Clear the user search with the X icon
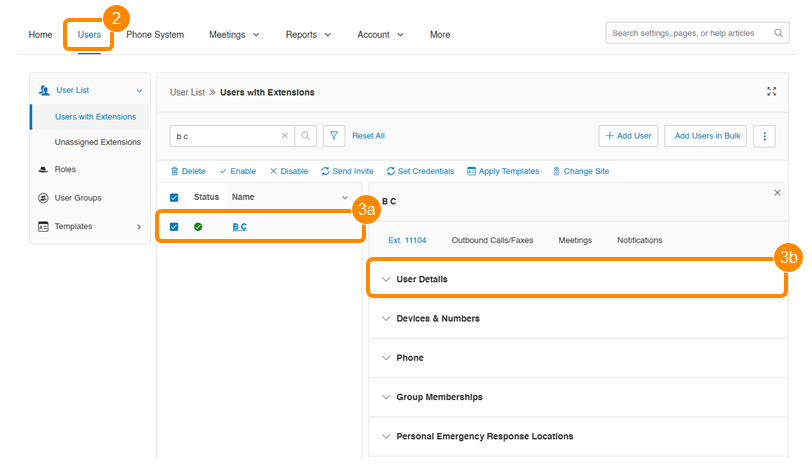The height and width of the screenshot is (474, 812). coord(284,136)
